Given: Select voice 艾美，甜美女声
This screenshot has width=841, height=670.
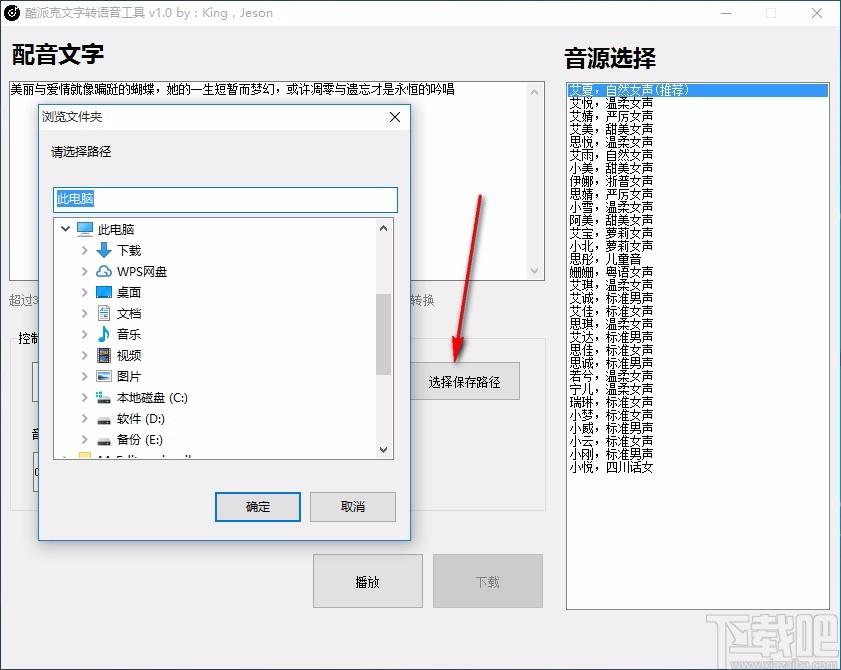Looking at the screenshot, I should click(x=611, y=129).
